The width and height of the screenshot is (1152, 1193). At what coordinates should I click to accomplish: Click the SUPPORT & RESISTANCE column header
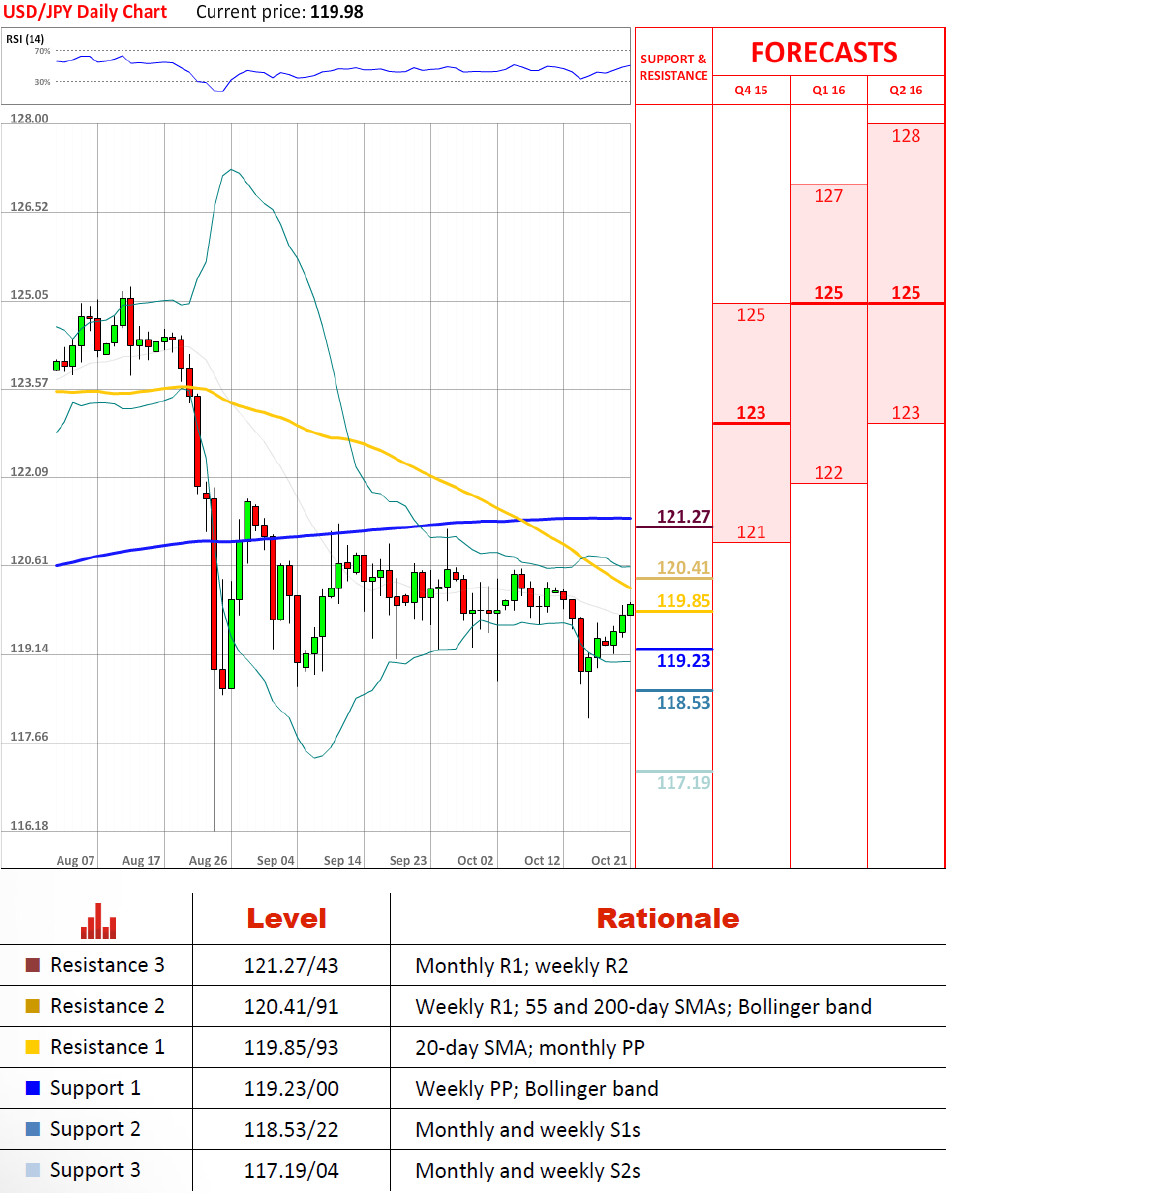[673, 67]
